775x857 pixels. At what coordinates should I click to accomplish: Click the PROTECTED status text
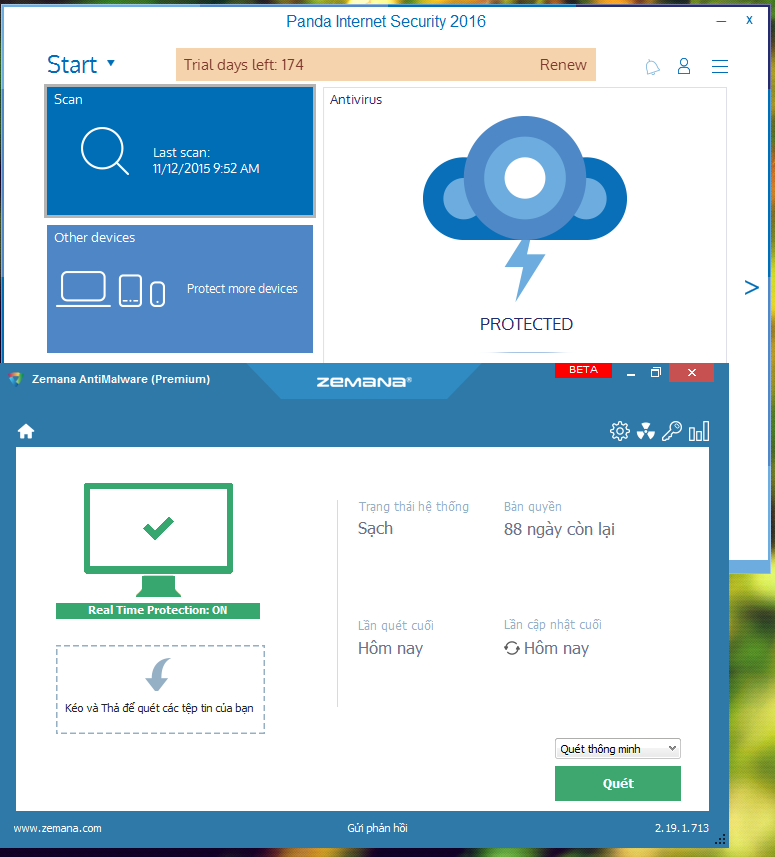pyautogui.click(x=526, y=324)
